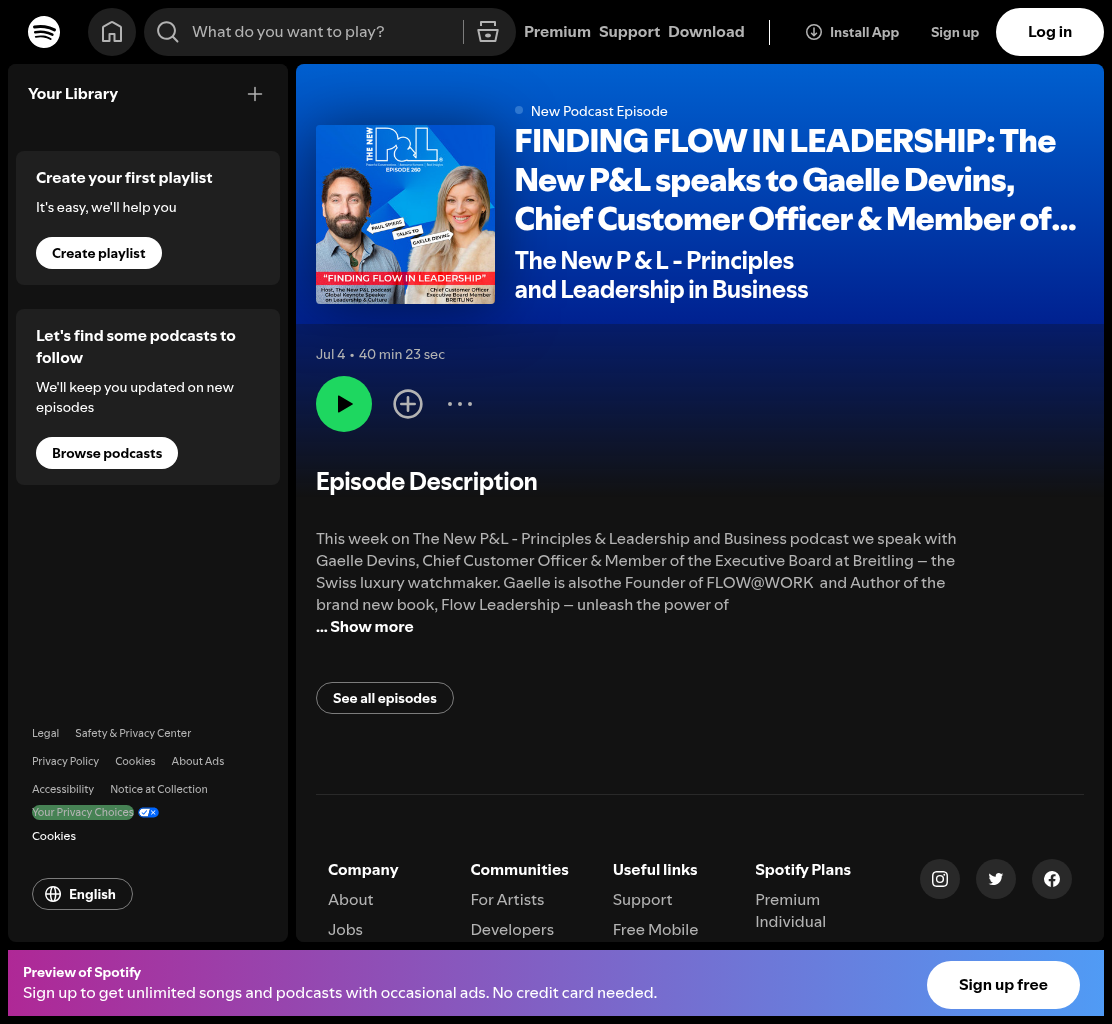
Task: Open The New P & L show link
Action: click(661, 275)
